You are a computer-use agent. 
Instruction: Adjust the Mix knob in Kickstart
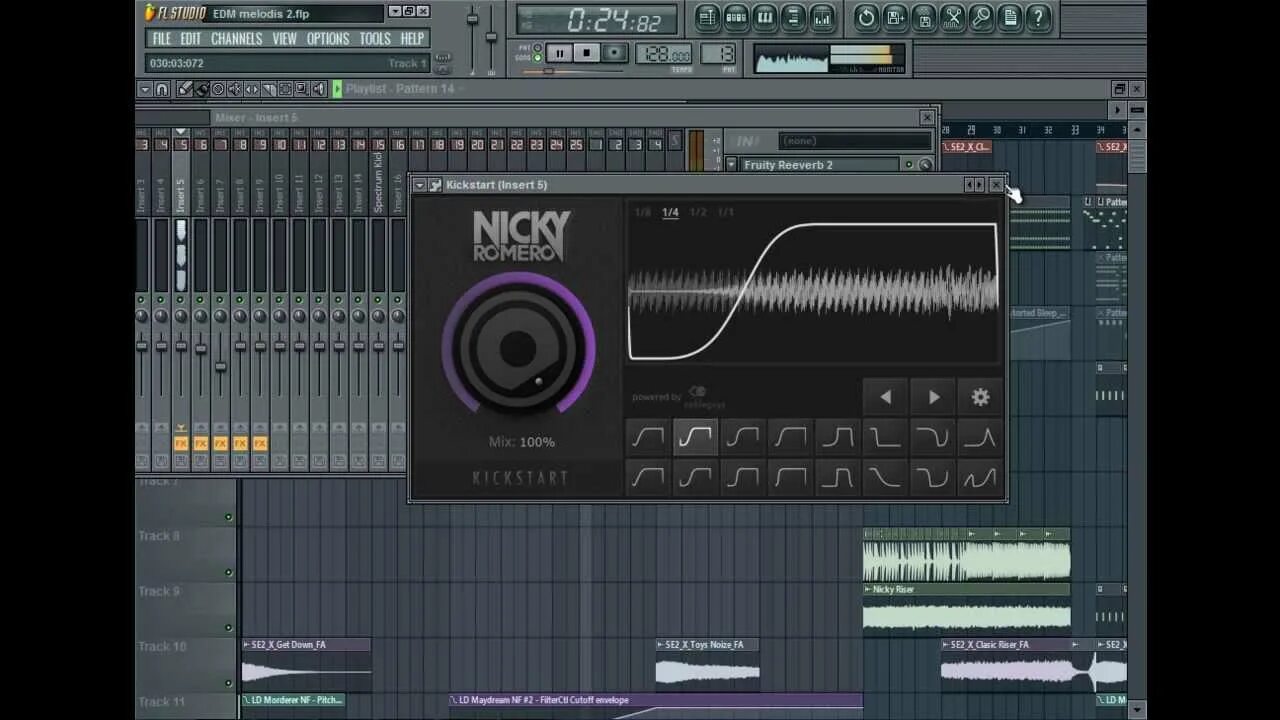[x=518, y=349]
